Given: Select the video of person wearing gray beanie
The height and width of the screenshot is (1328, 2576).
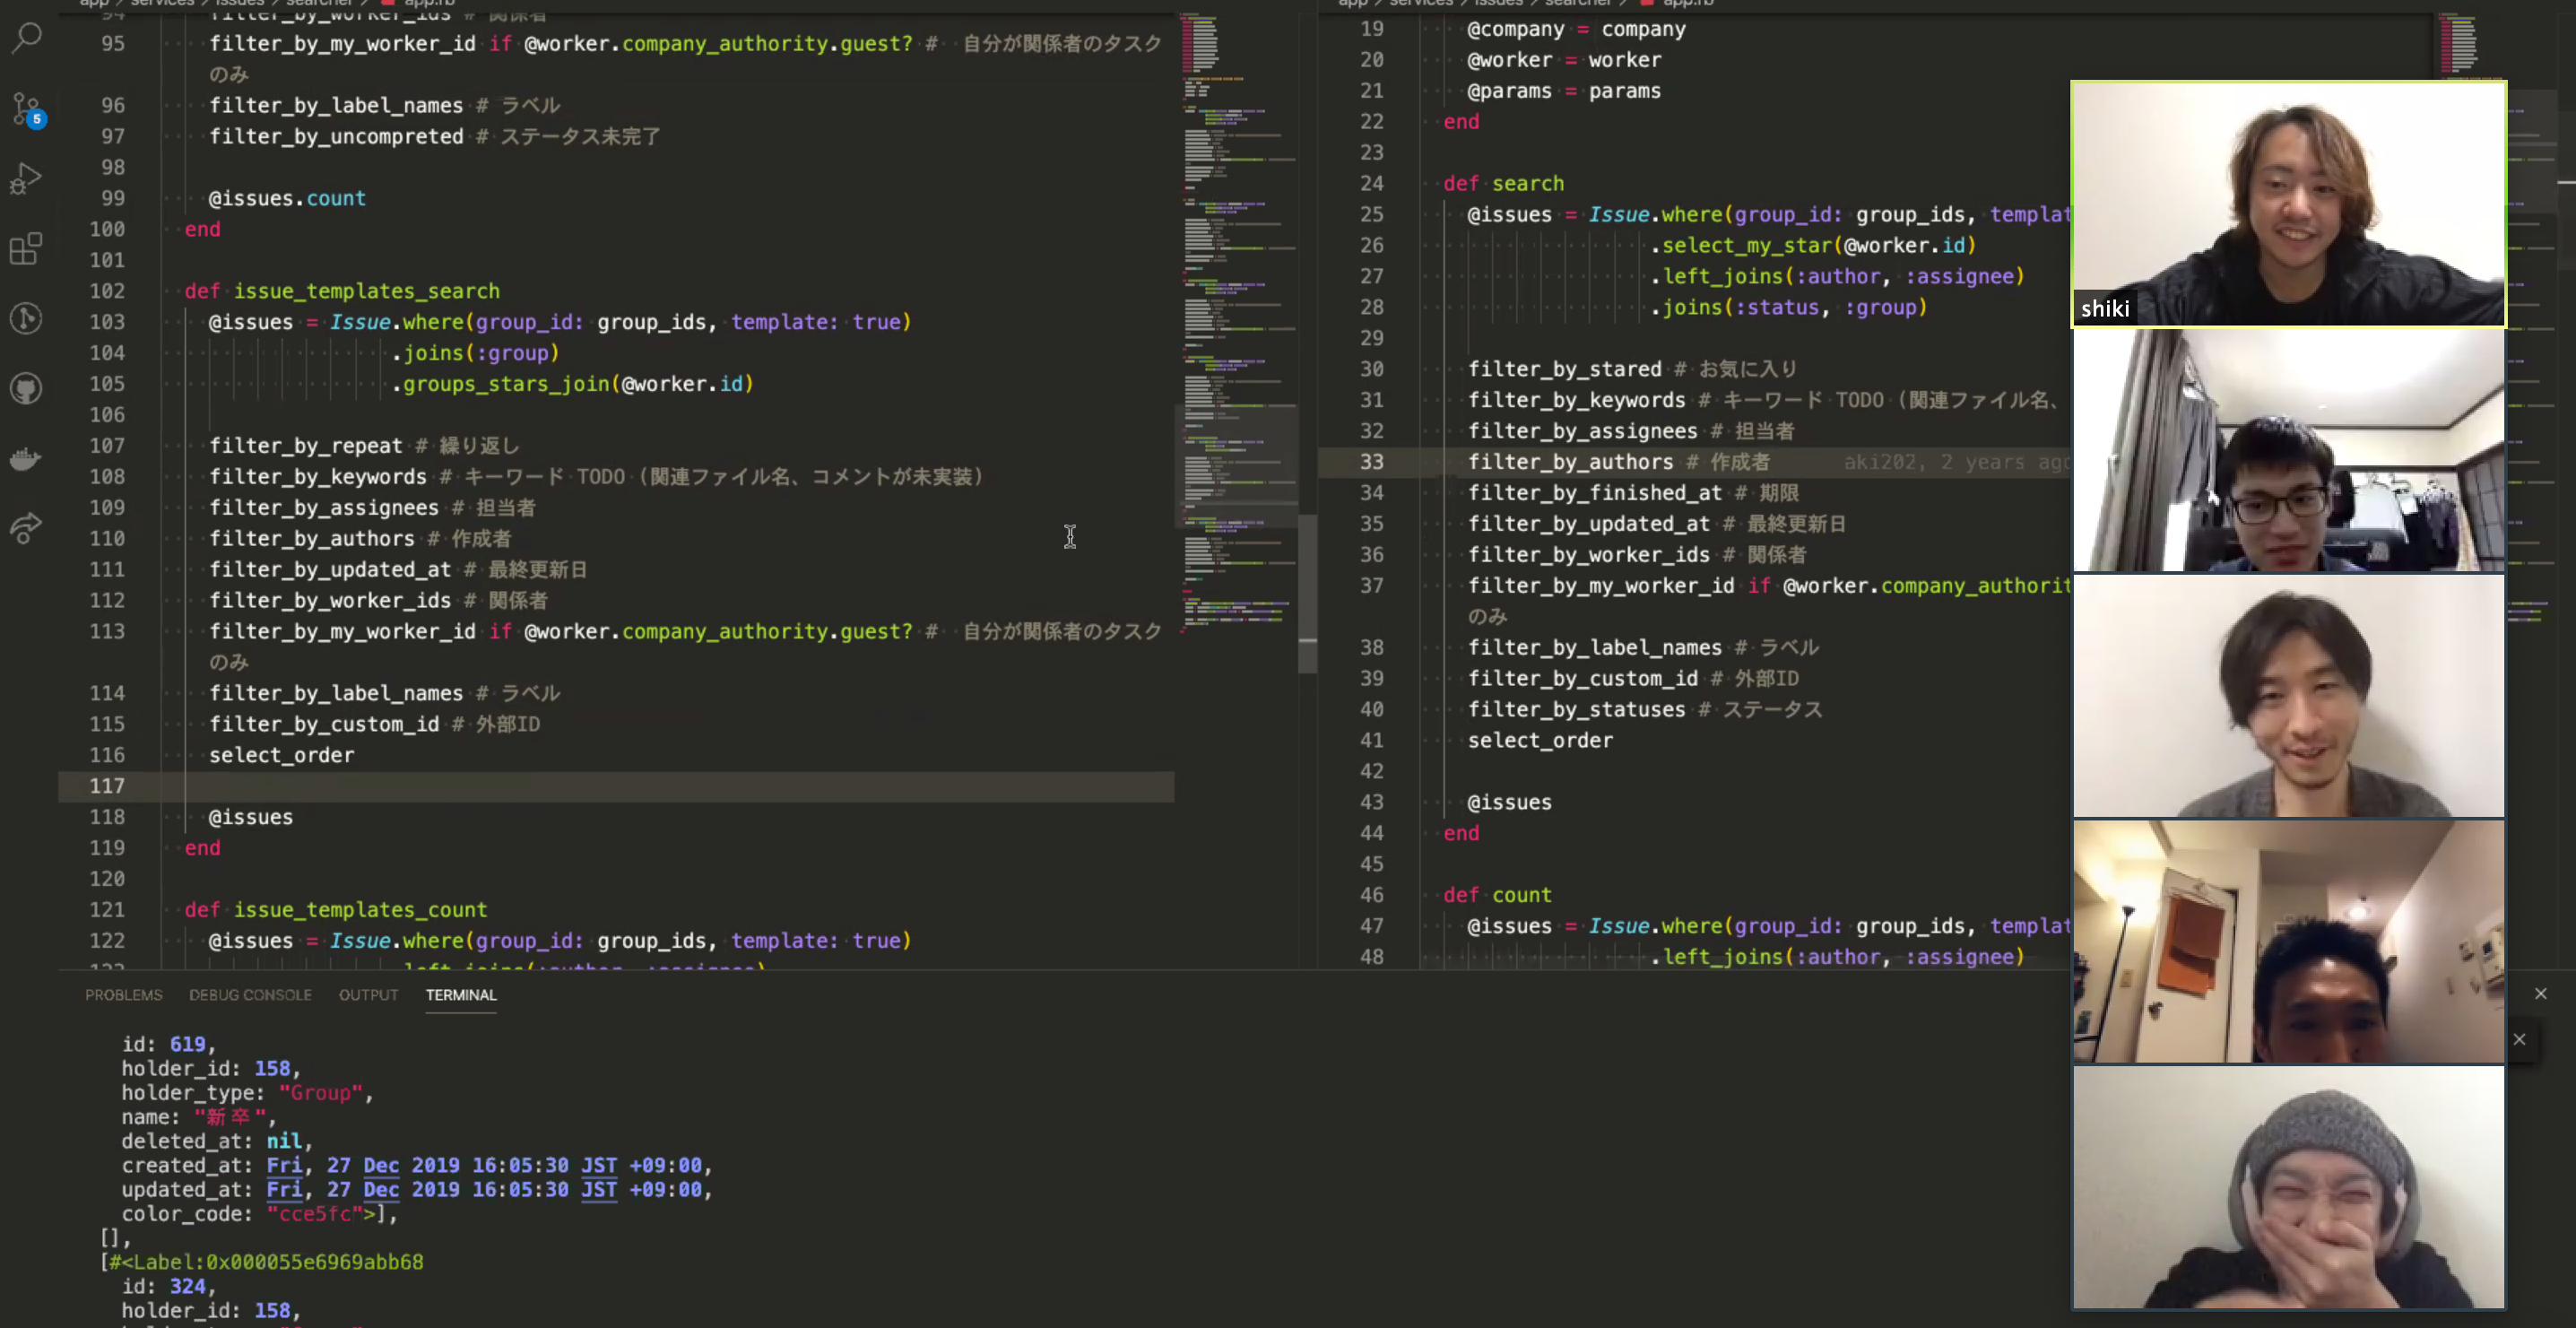Looking at the screenshot, I should click(x=2288, y=1187).
